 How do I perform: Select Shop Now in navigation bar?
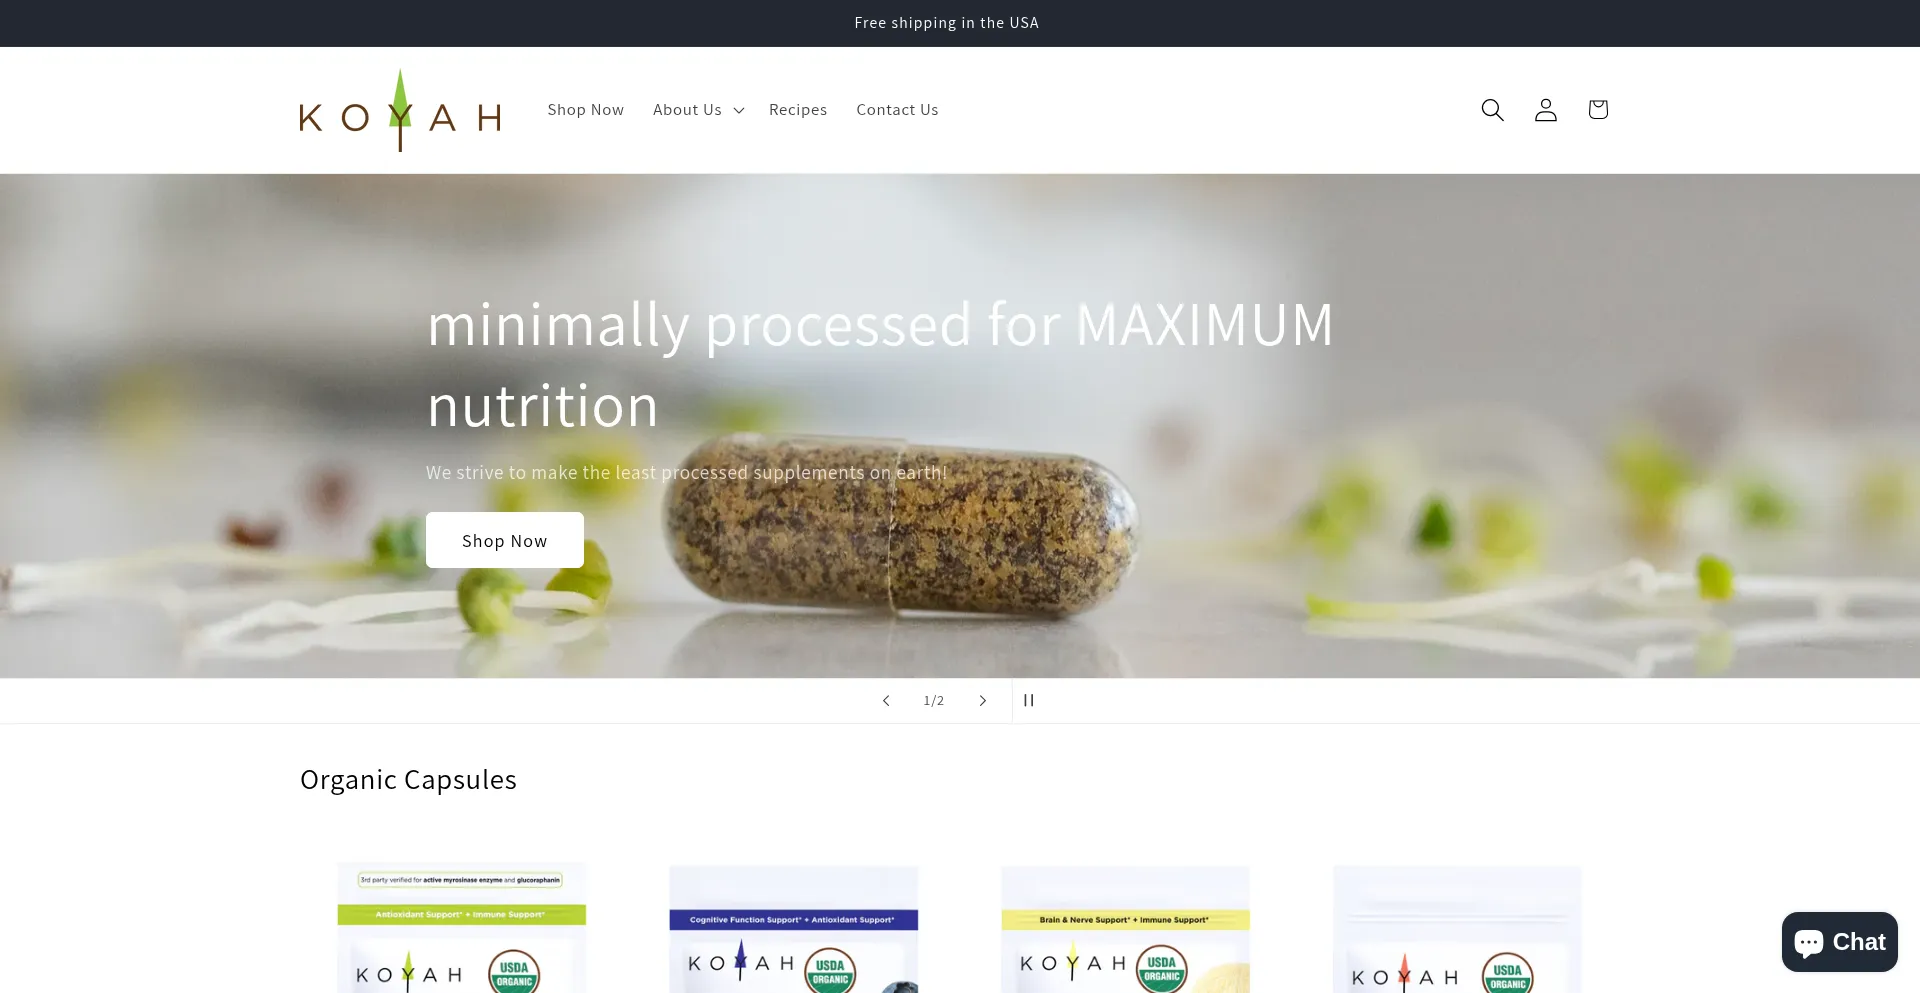[x=585, y=110]
